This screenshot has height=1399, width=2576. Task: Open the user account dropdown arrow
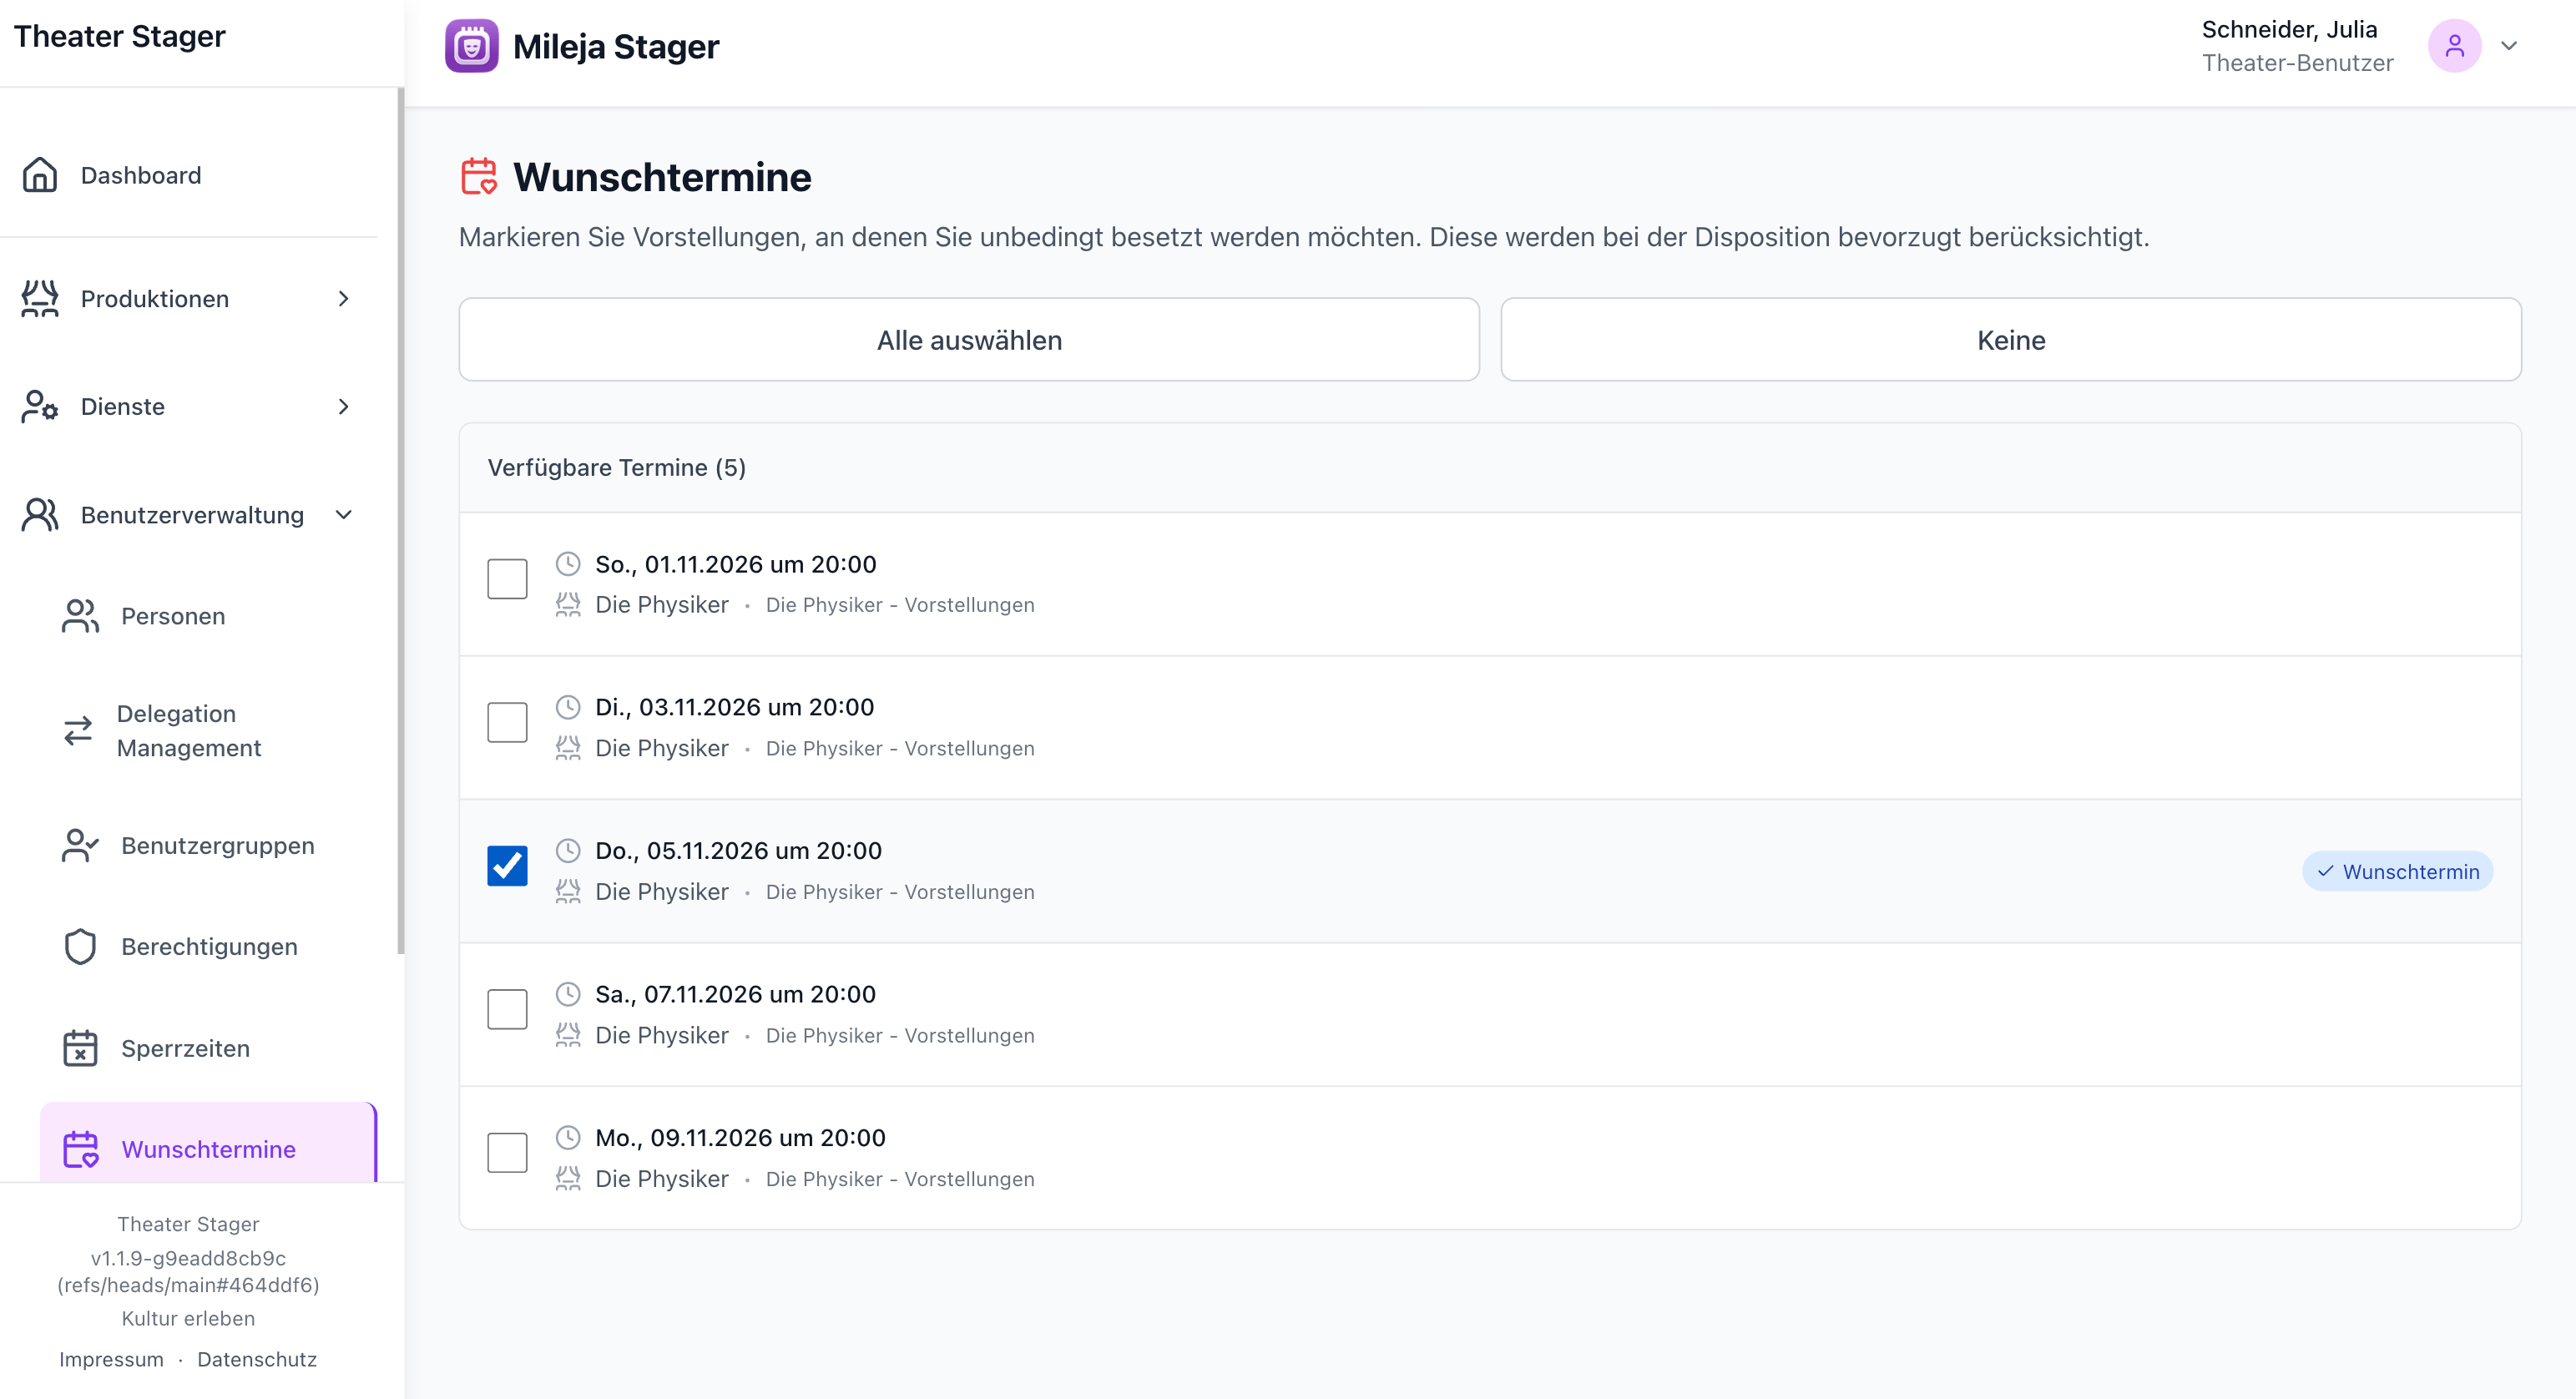(2508, 46)
